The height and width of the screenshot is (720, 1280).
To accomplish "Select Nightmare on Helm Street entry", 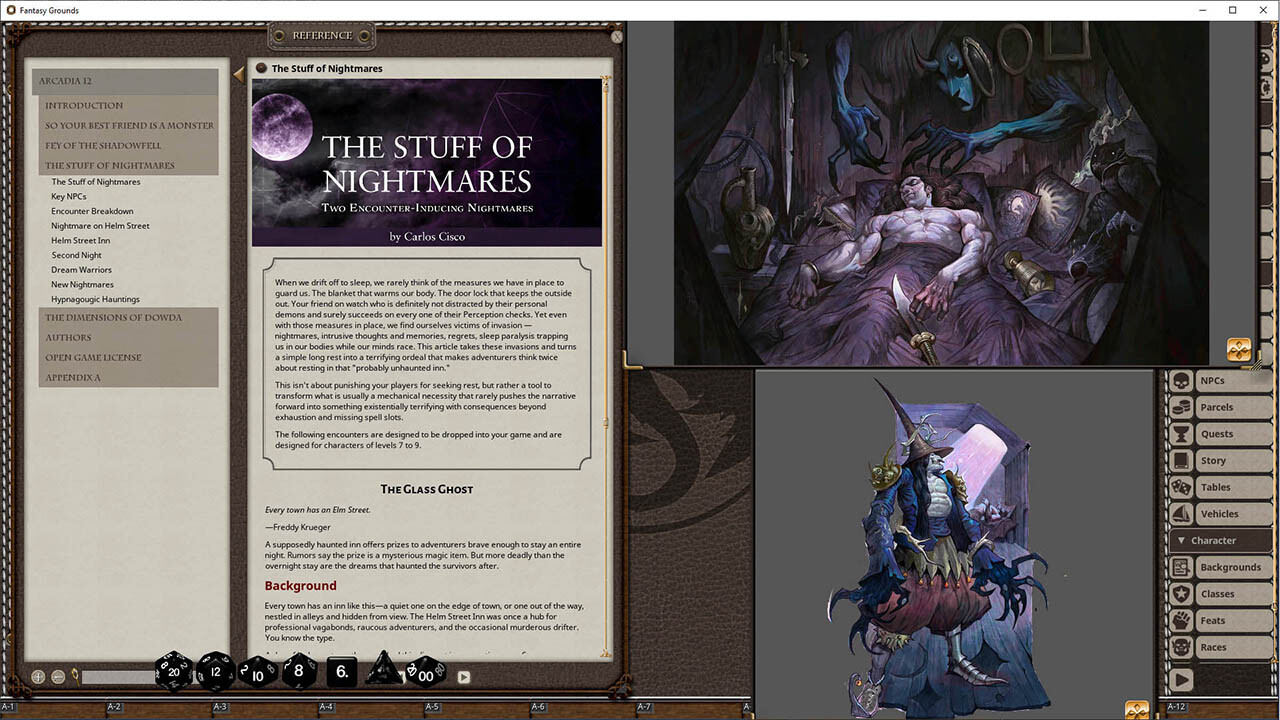I will (100, 226).
